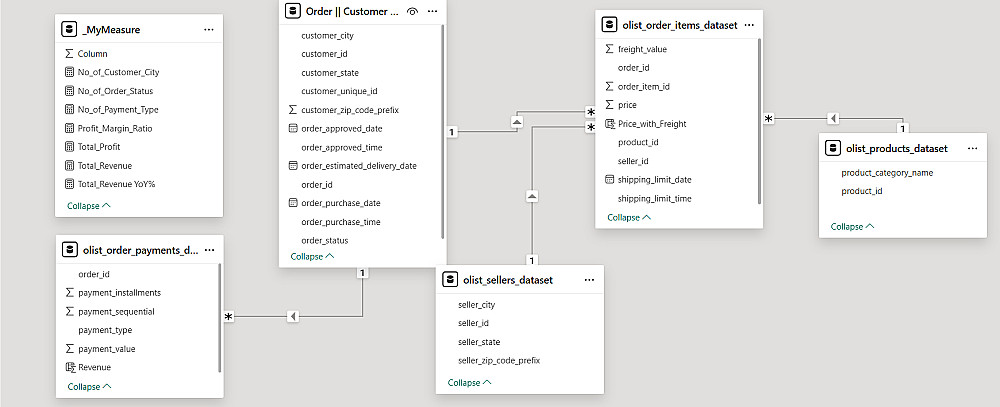This screenshot has height=407, width=1000.
Task: Select the Profit_Margin_Ratio measure
Action: pyautogui.click(x=117, y=129)
